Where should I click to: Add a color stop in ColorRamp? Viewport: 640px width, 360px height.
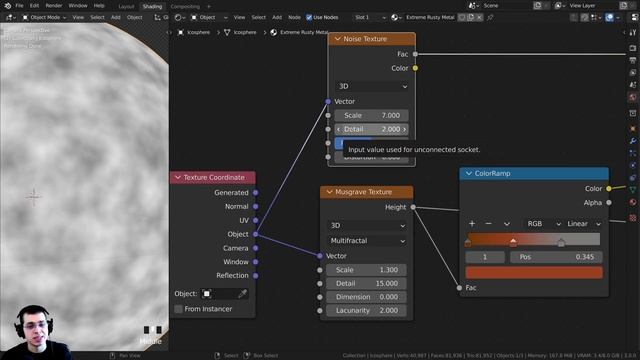click(x=472, y=224)
